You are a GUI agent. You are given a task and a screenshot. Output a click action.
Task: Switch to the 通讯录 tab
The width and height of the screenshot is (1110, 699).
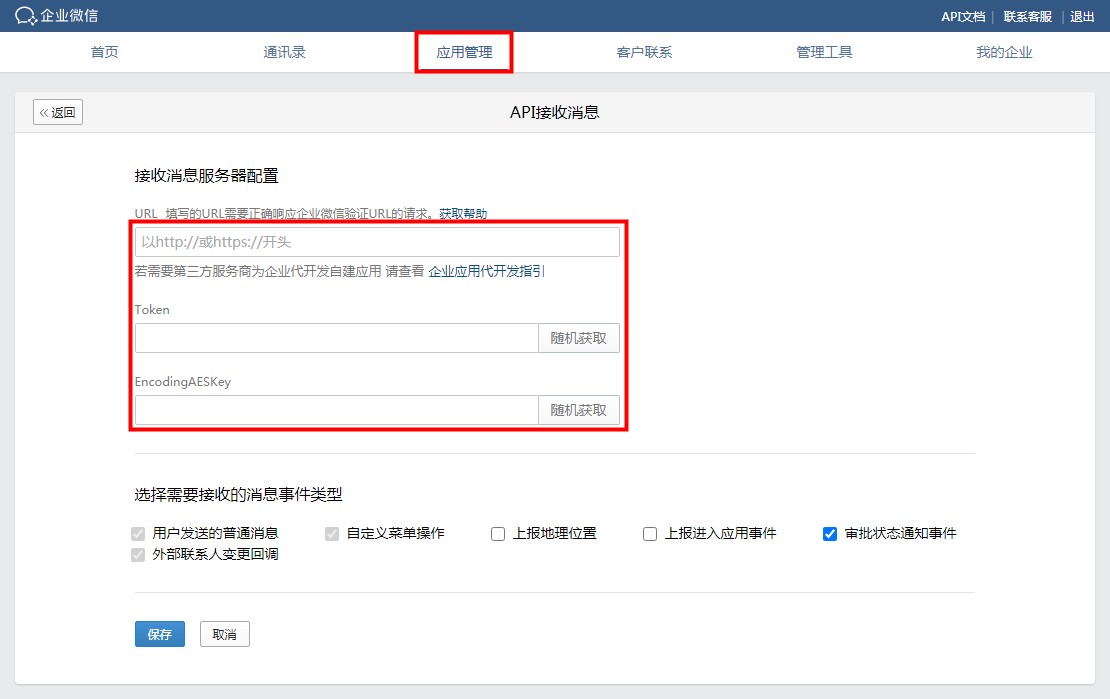click(x=284, y=52)
